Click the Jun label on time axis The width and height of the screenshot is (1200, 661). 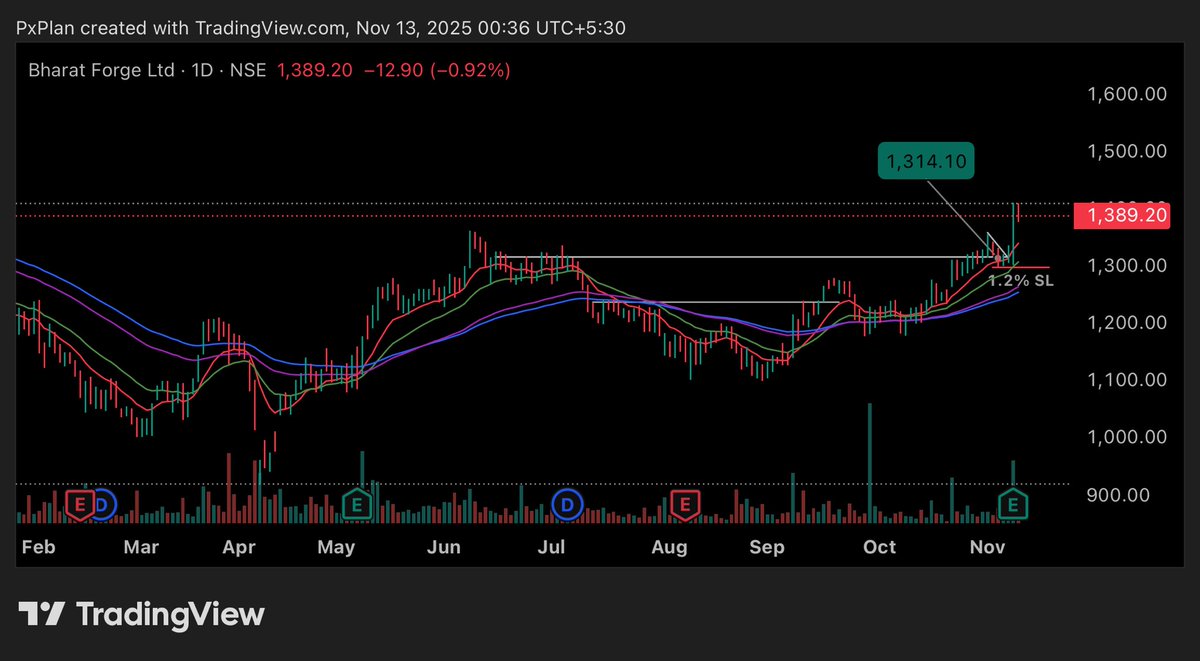coord(442,547)
